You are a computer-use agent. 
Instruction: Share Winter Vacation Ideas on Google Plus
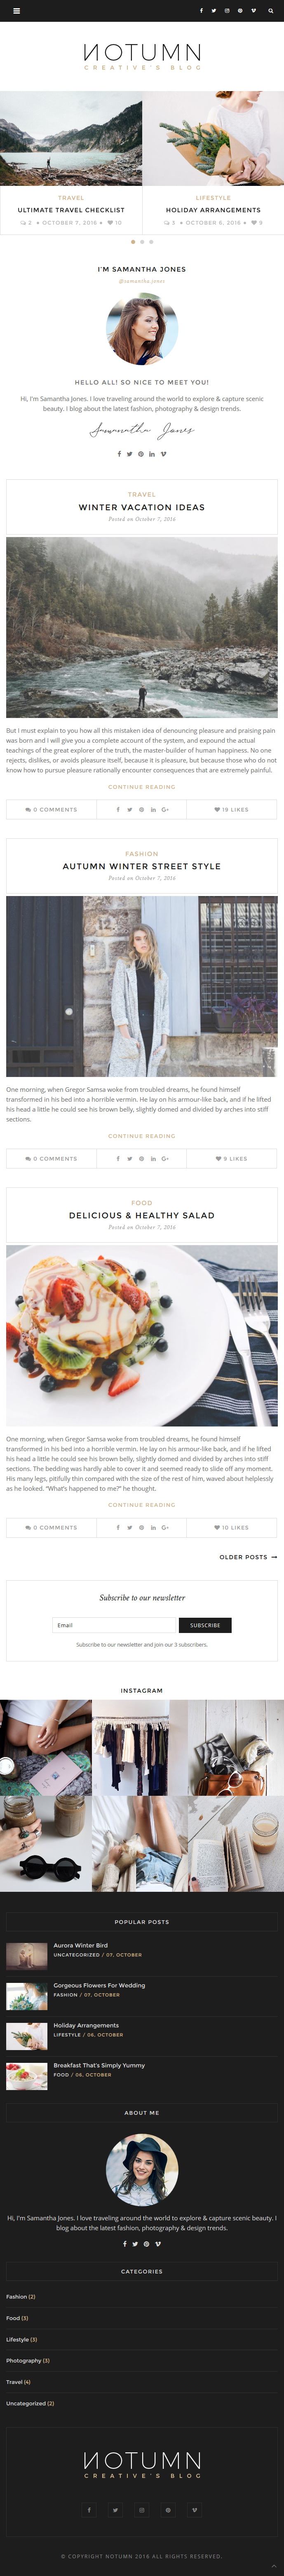point(165,809)
